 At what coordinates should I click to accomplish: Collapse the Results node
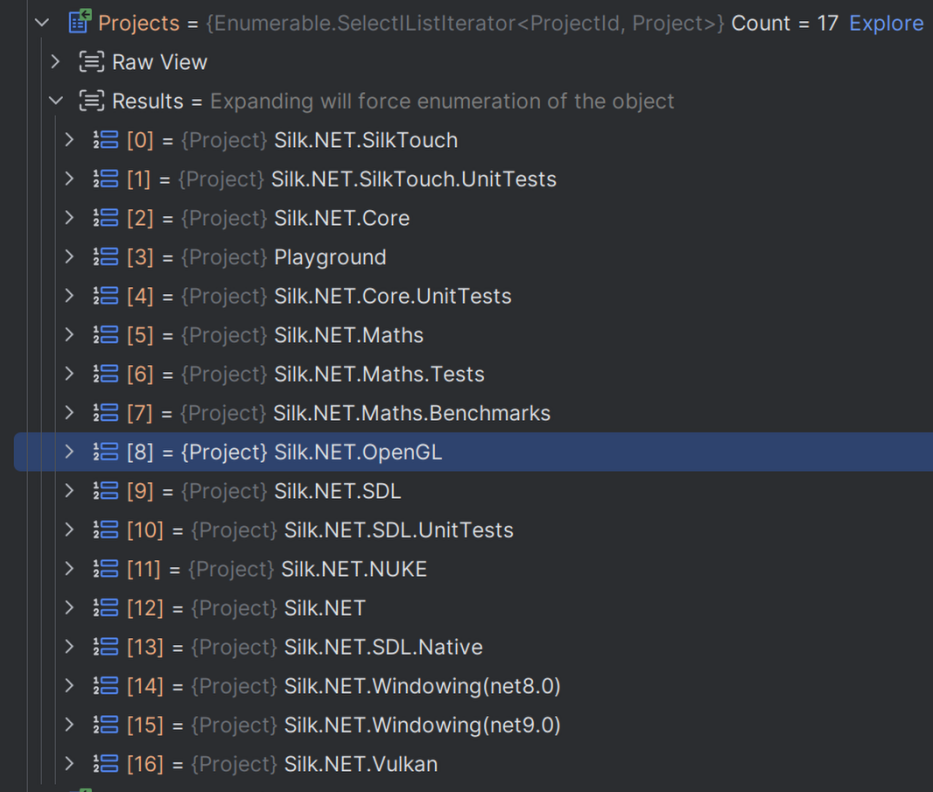[56, 101]
